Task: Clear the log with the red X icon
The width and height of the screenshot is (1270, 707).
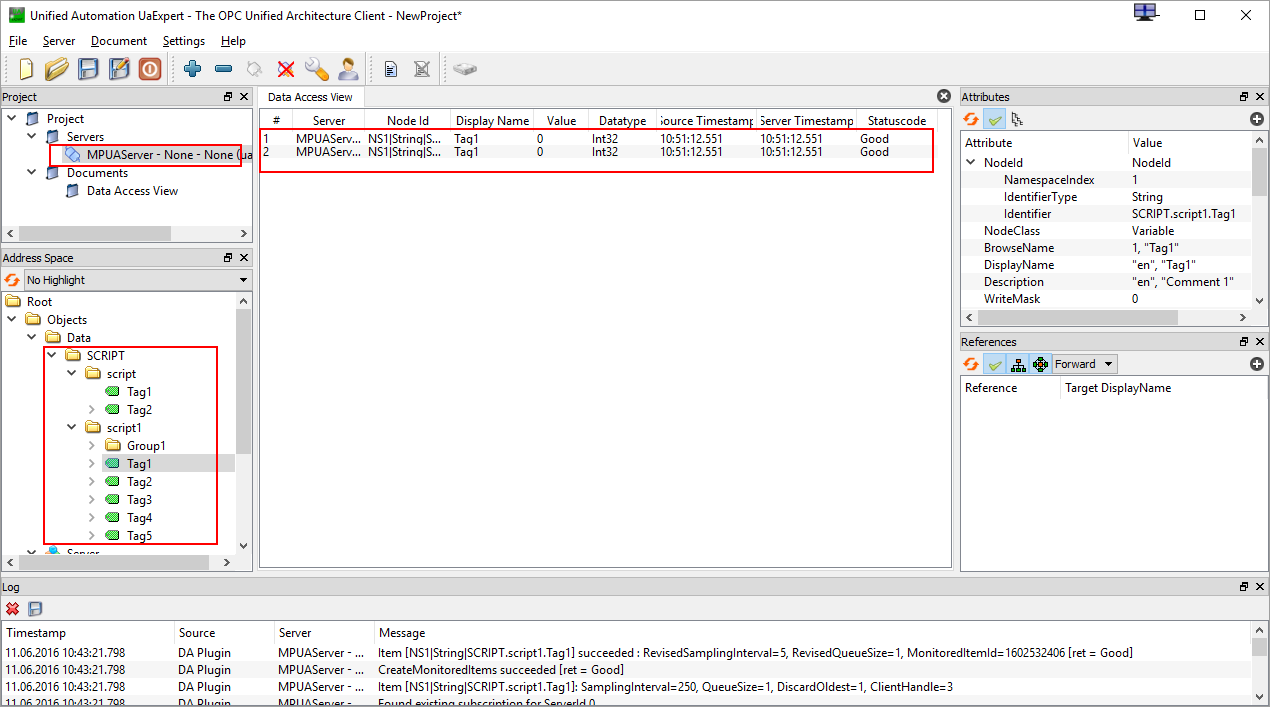Action: [12, 608]
